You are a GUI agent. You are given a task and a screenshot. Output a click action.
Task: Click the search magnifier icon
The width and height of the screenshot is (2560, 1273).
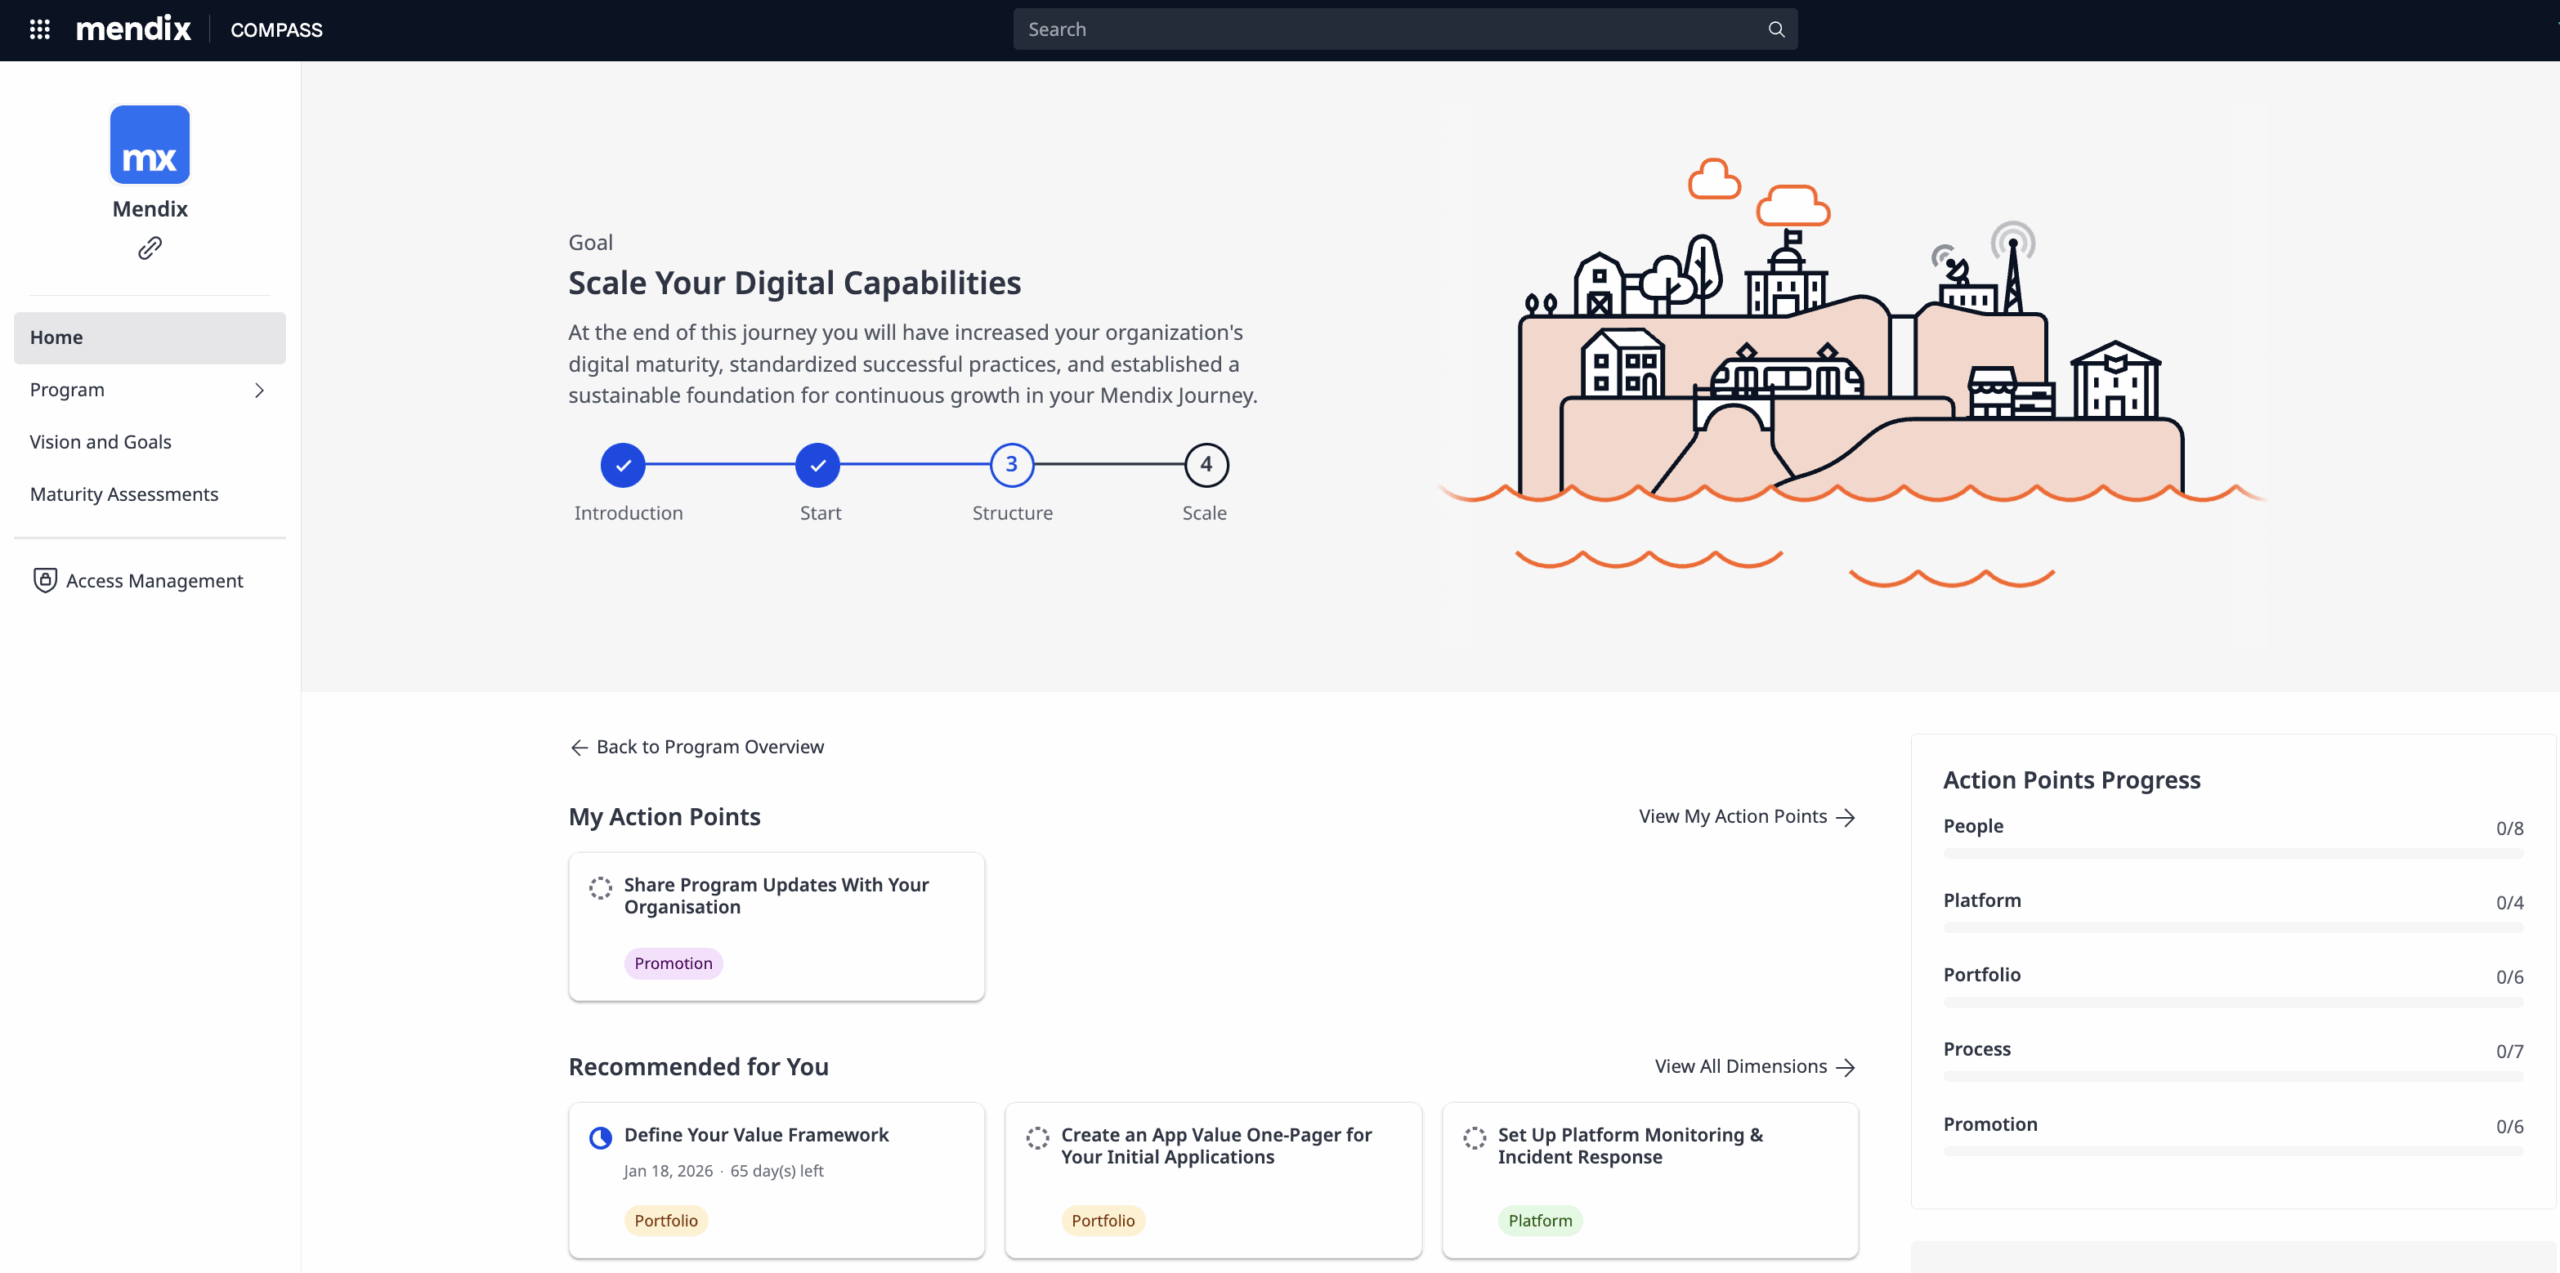point(1776,29)
